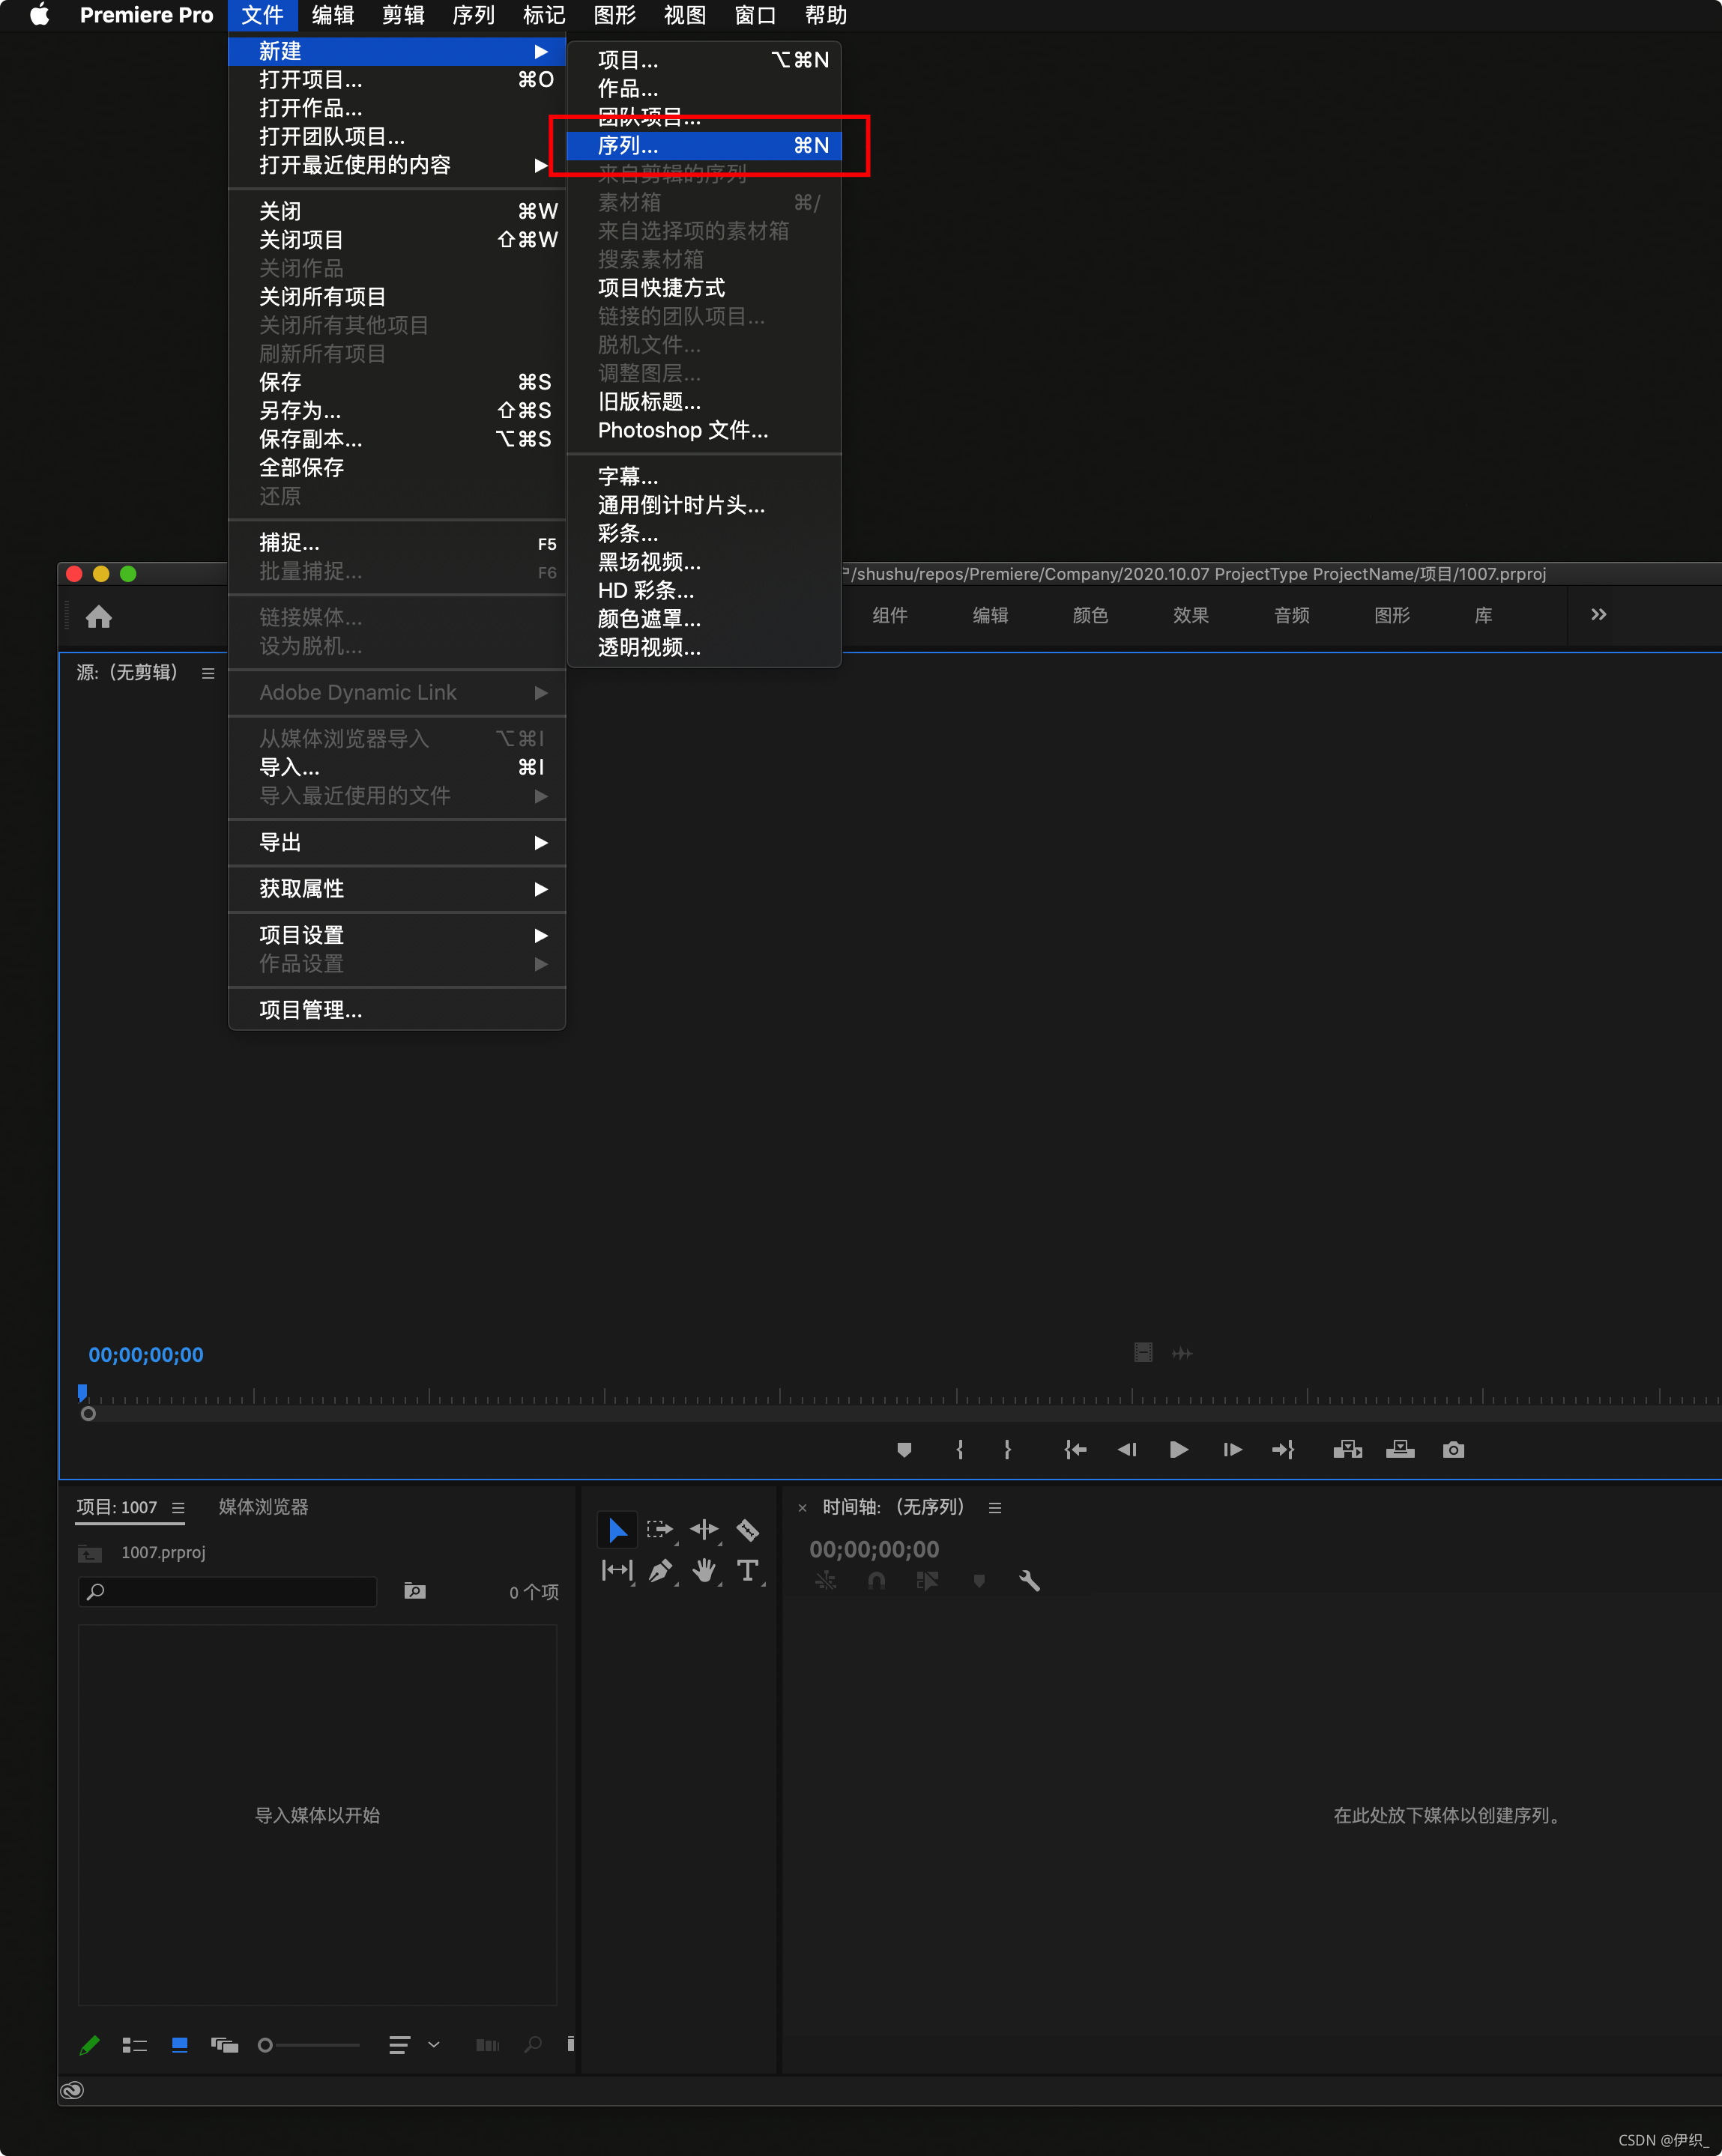
Task: Click the Export Frame camera icon
Action: click(1453, 1450)
